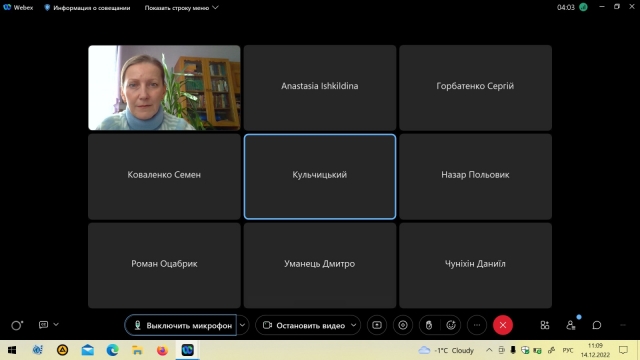Screen dimensions: 640x360
Task: Select Горбатенко Сергій participant tile
Action: point(475,88)
